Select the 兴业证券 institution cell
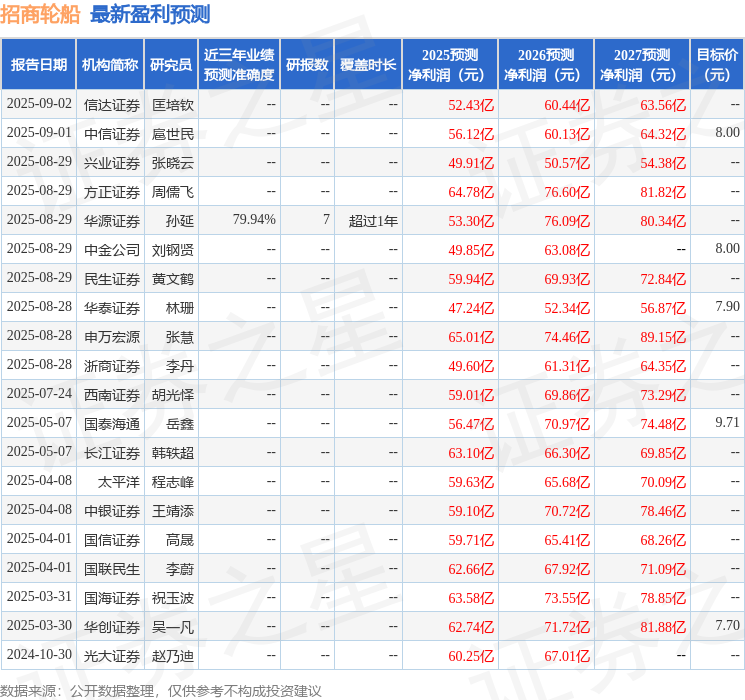The image size is (745, 700). 112,163
